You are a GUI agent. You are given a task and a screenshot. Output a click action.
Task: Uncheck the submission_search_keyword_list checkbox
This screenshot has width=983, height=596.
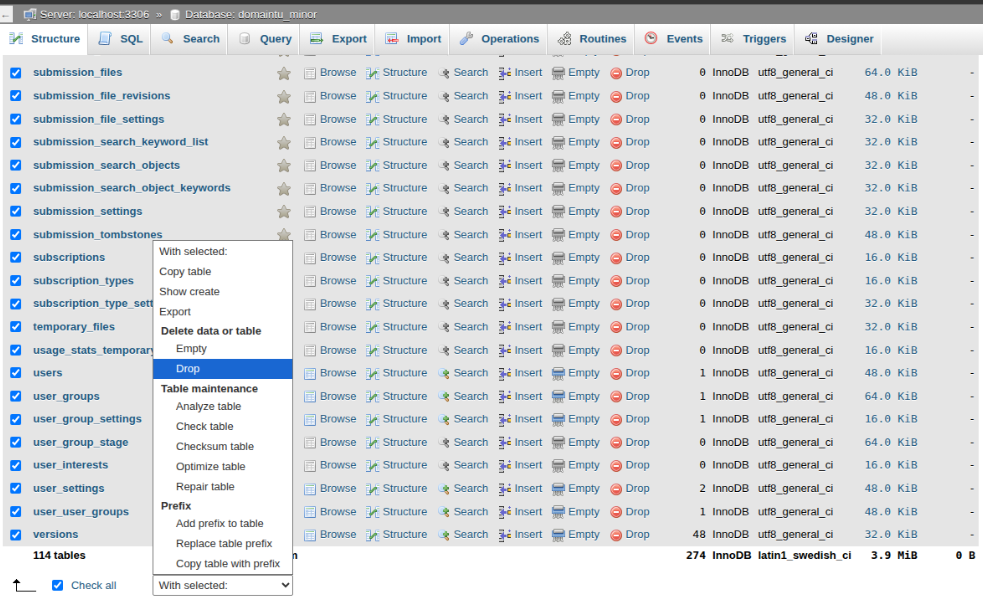coord(16,142)
